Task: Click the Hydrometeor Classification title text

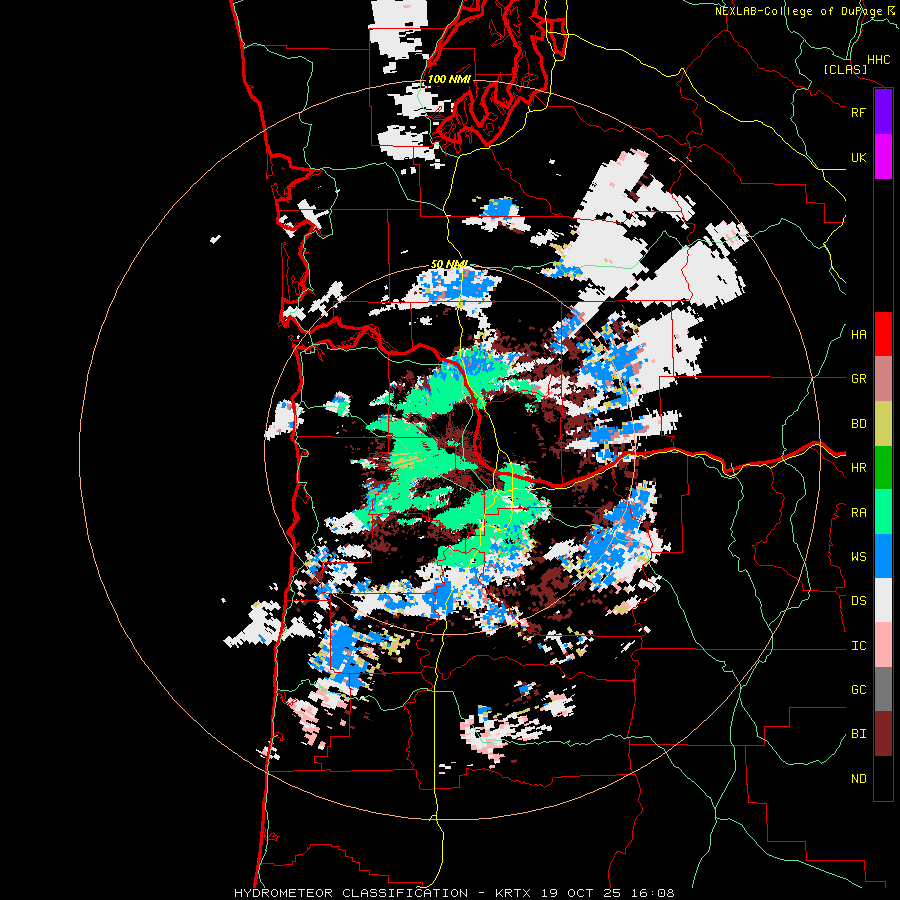Action: [351, 893]
